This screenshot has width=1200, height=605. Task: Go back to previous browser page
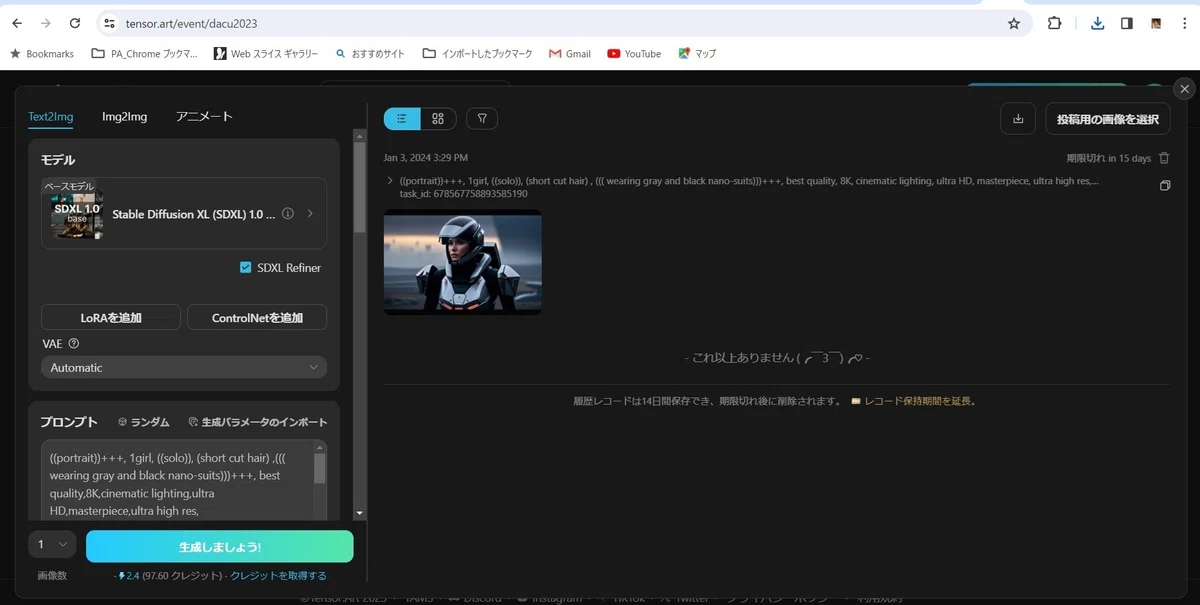[x=17, y=23]
